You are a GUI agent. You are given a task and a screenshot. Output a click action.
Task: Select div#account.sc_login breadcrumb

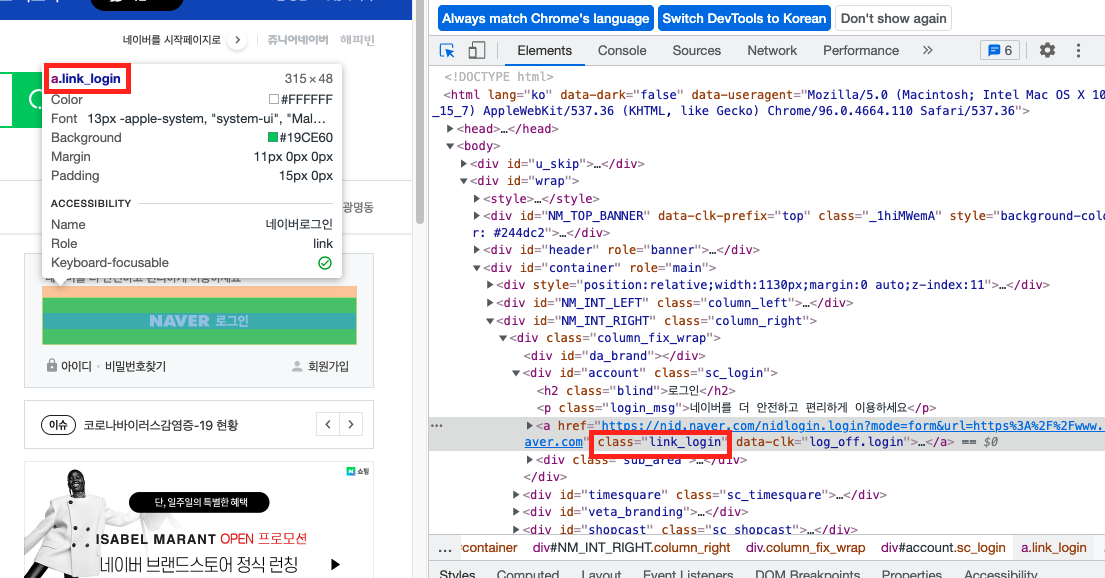click(x=943, y=548)
